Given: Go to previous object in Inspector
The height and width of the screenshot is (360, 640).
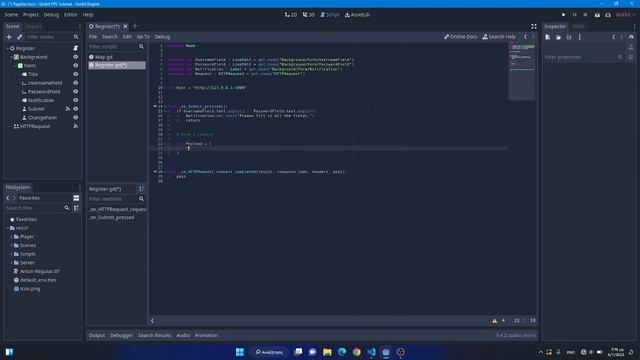Looking at the screenshot, I should click(613, 37).
